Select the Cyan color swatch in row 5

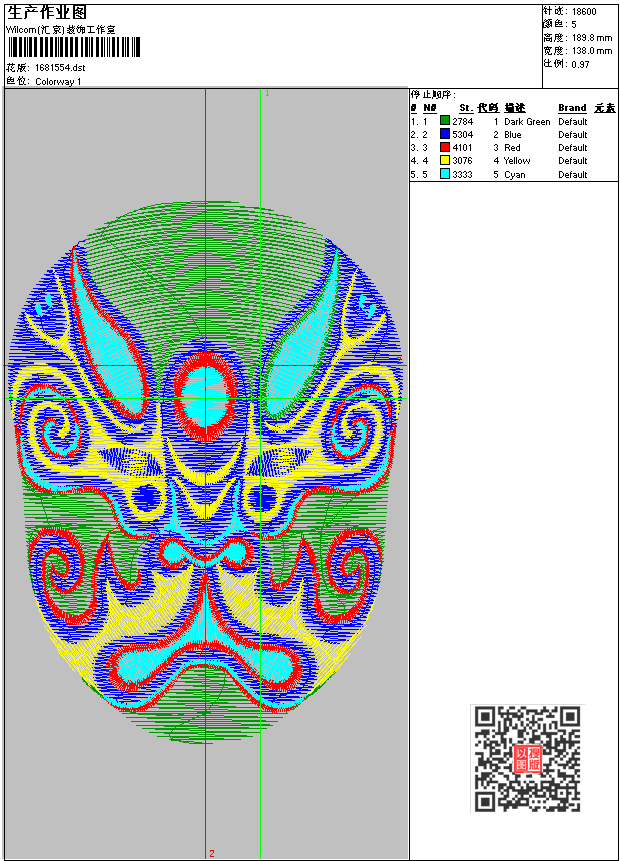[x=445, y=174]
